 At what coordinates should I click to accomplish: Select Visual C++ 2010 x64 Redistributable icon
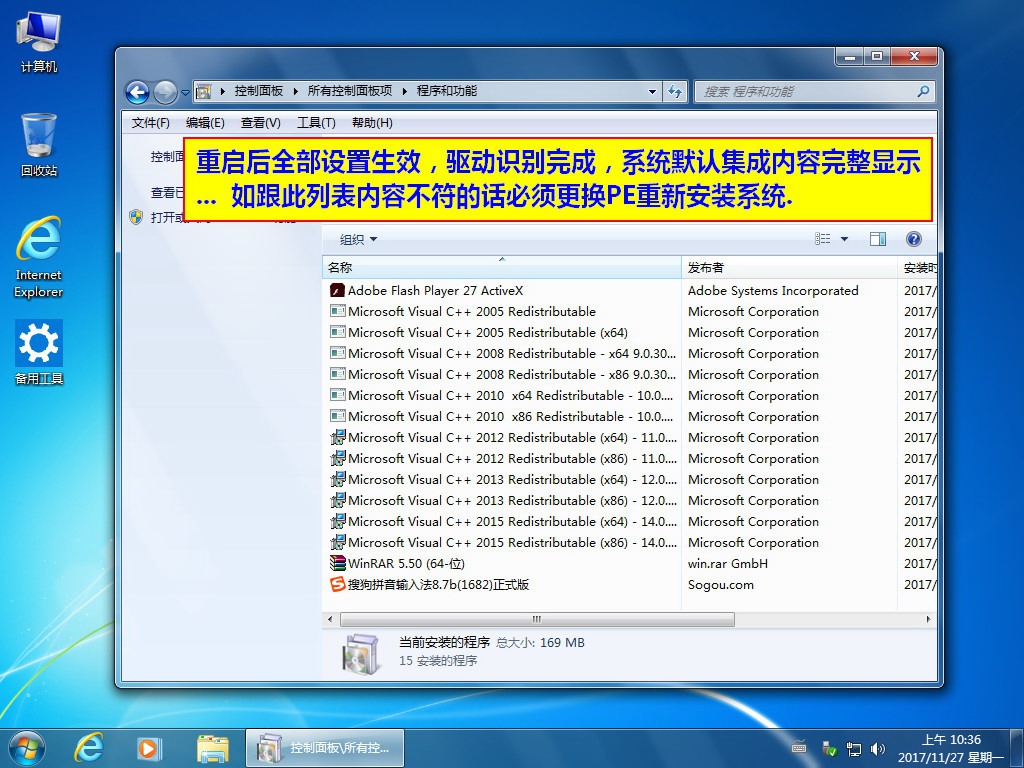[337, 395]
